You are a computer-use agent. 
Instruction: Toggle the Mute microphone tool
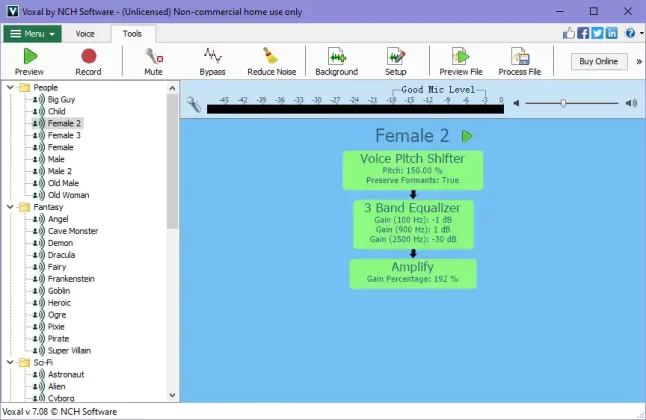(153, 61)
